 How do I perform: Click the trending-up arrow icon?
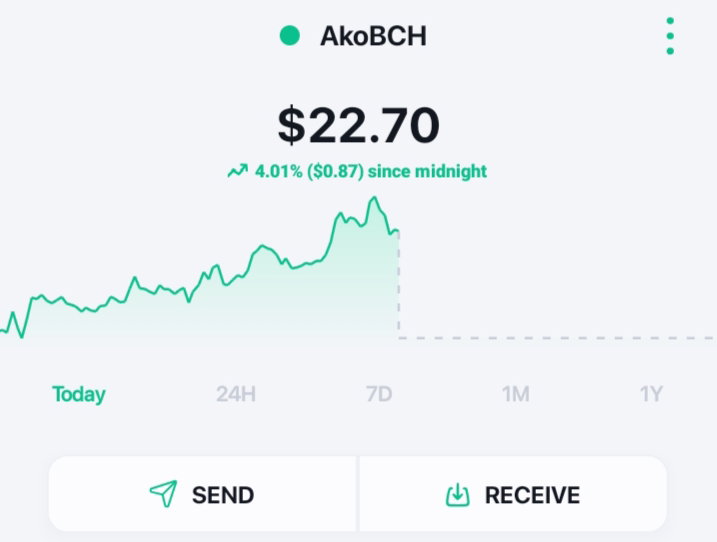click(x=238, y=171)
